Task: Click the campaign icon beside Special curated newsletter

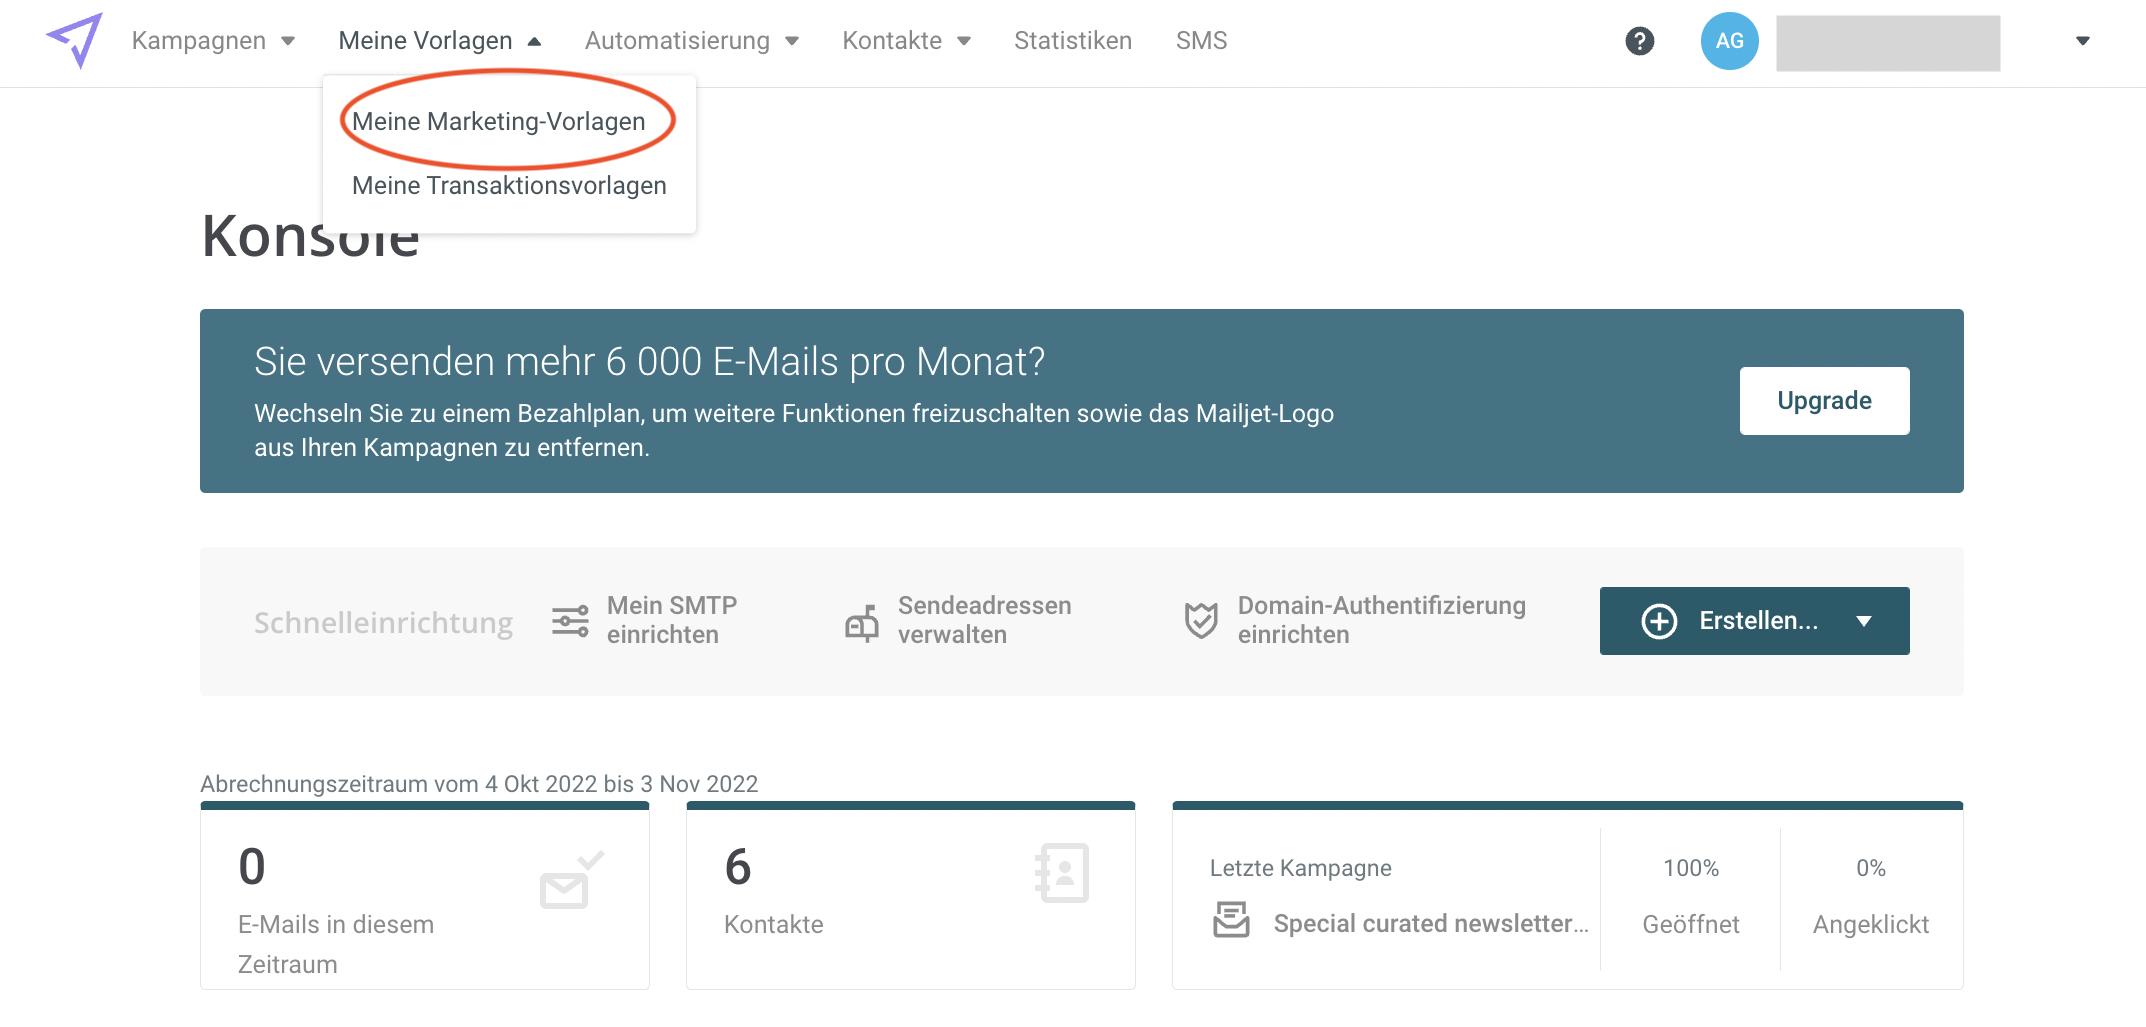Action: pos(1231,920)
